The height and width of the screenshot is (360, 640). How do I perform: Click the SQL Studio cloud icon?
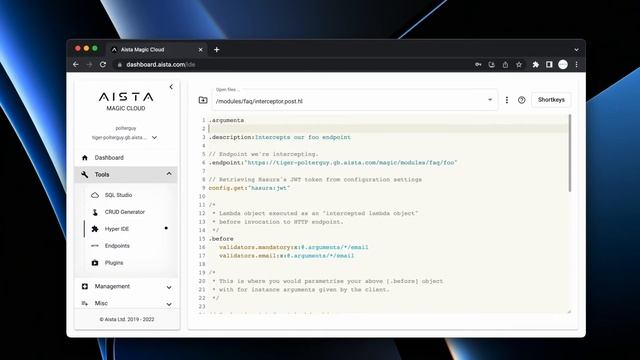click(95, 195)
